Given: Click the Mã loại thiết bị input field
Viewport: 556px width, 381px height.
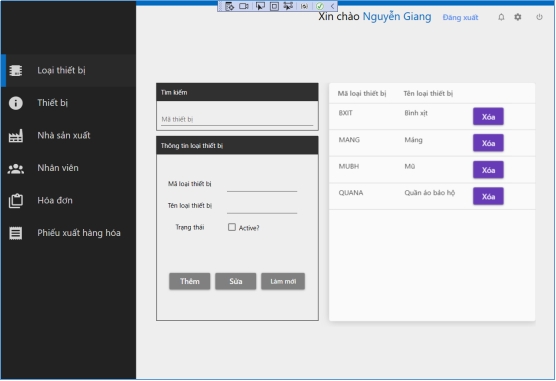Looking at the screenshot, I should [x=262, y=186].
